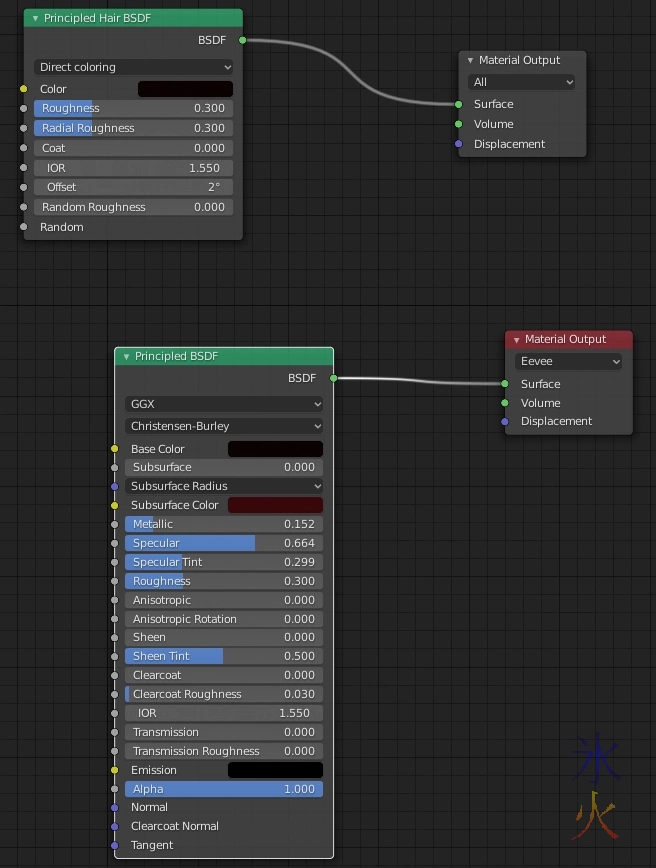Click Volume socket on Eevee Material Output
Viewport: 656px width, 868px height.
(505, 403)
